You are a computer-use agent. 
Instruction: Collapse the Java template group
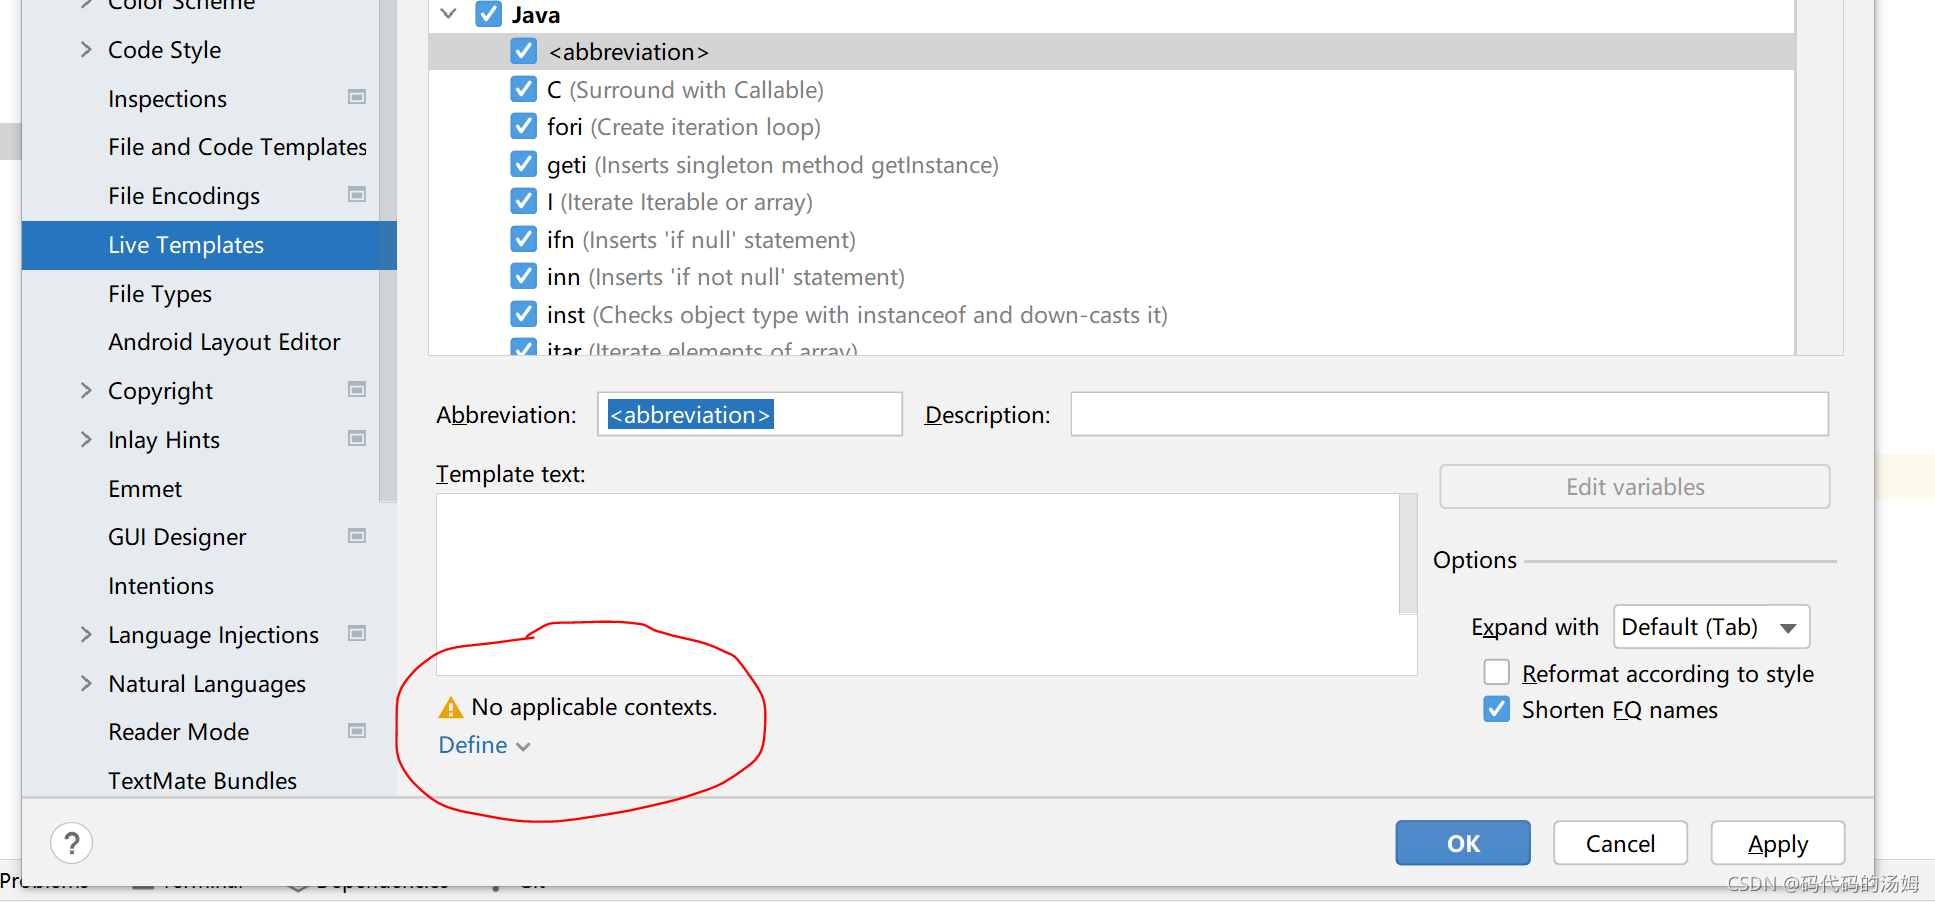point(449,14)
